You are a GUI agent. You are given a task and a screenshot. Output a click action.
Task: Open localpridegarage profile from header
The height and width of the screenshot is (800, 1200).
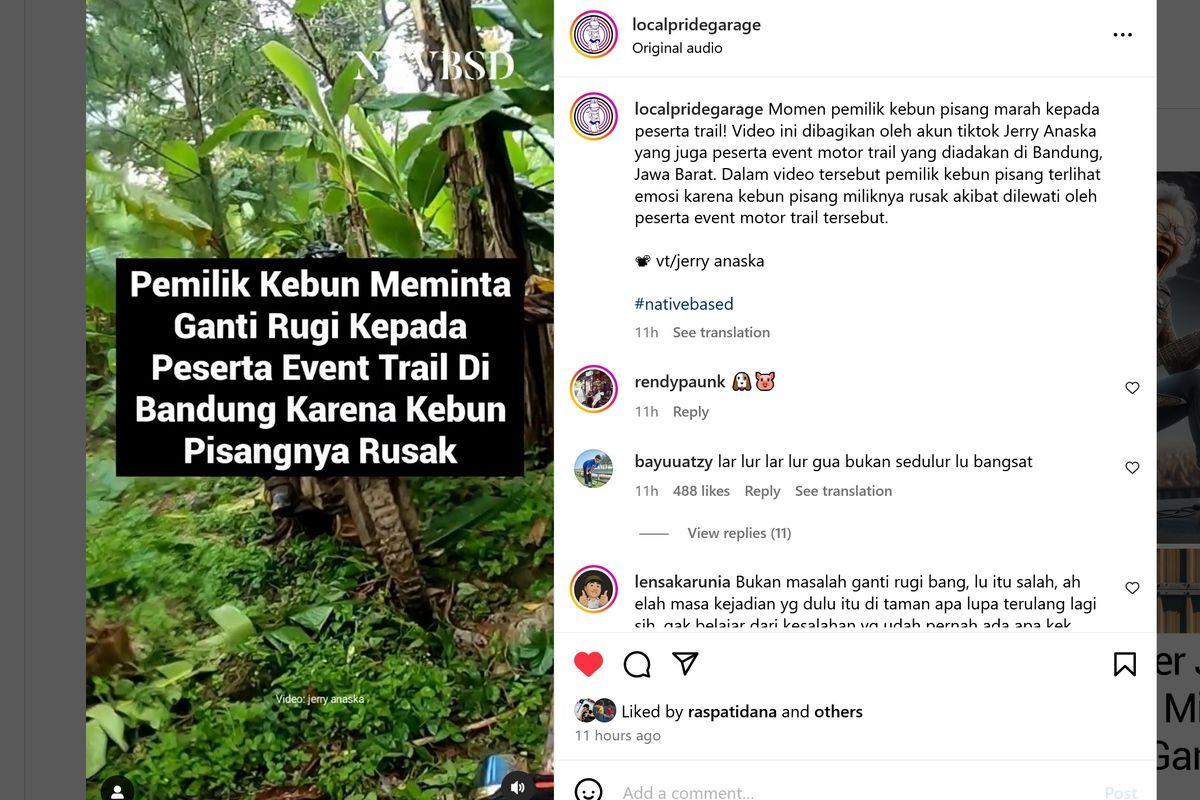point(696,25)
